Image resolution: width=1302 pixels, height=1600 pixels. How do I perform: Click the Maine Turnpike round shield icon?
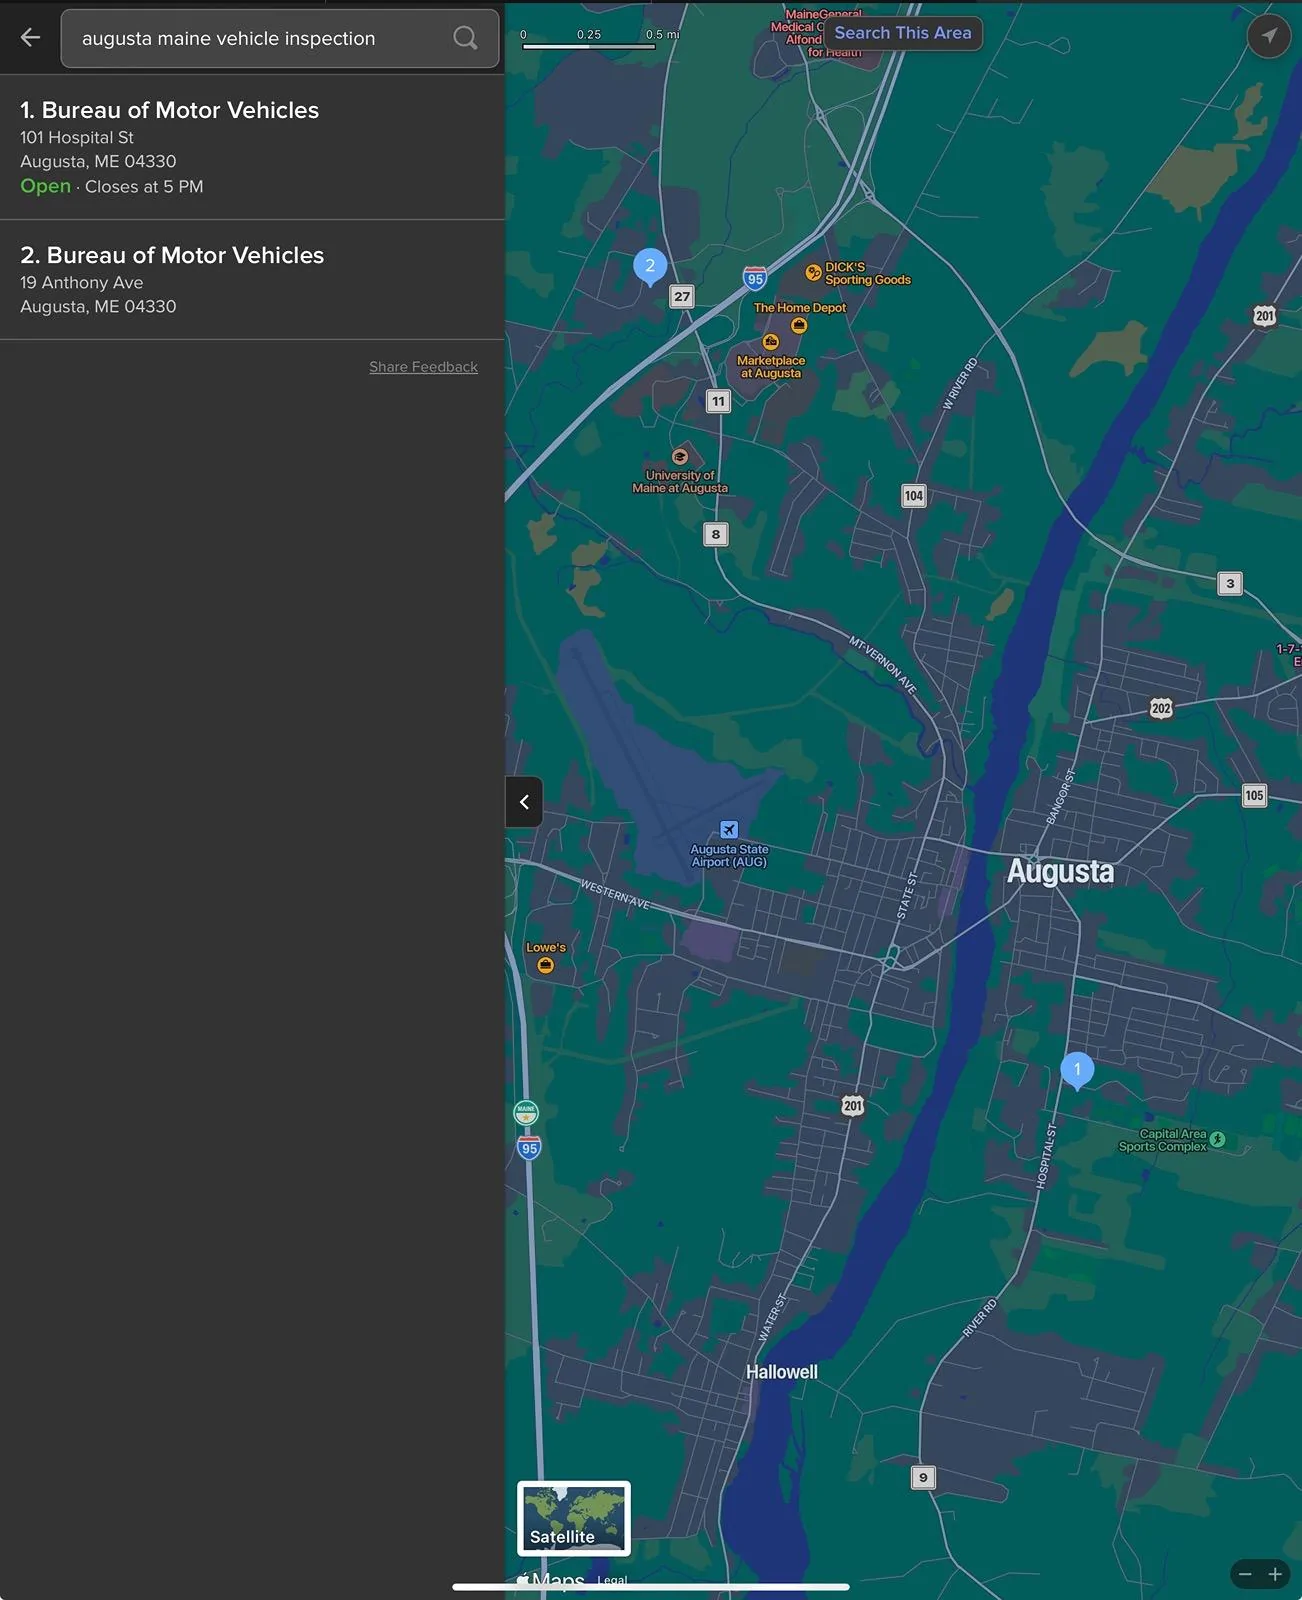pyautogui.click(x=526, y=1112)
